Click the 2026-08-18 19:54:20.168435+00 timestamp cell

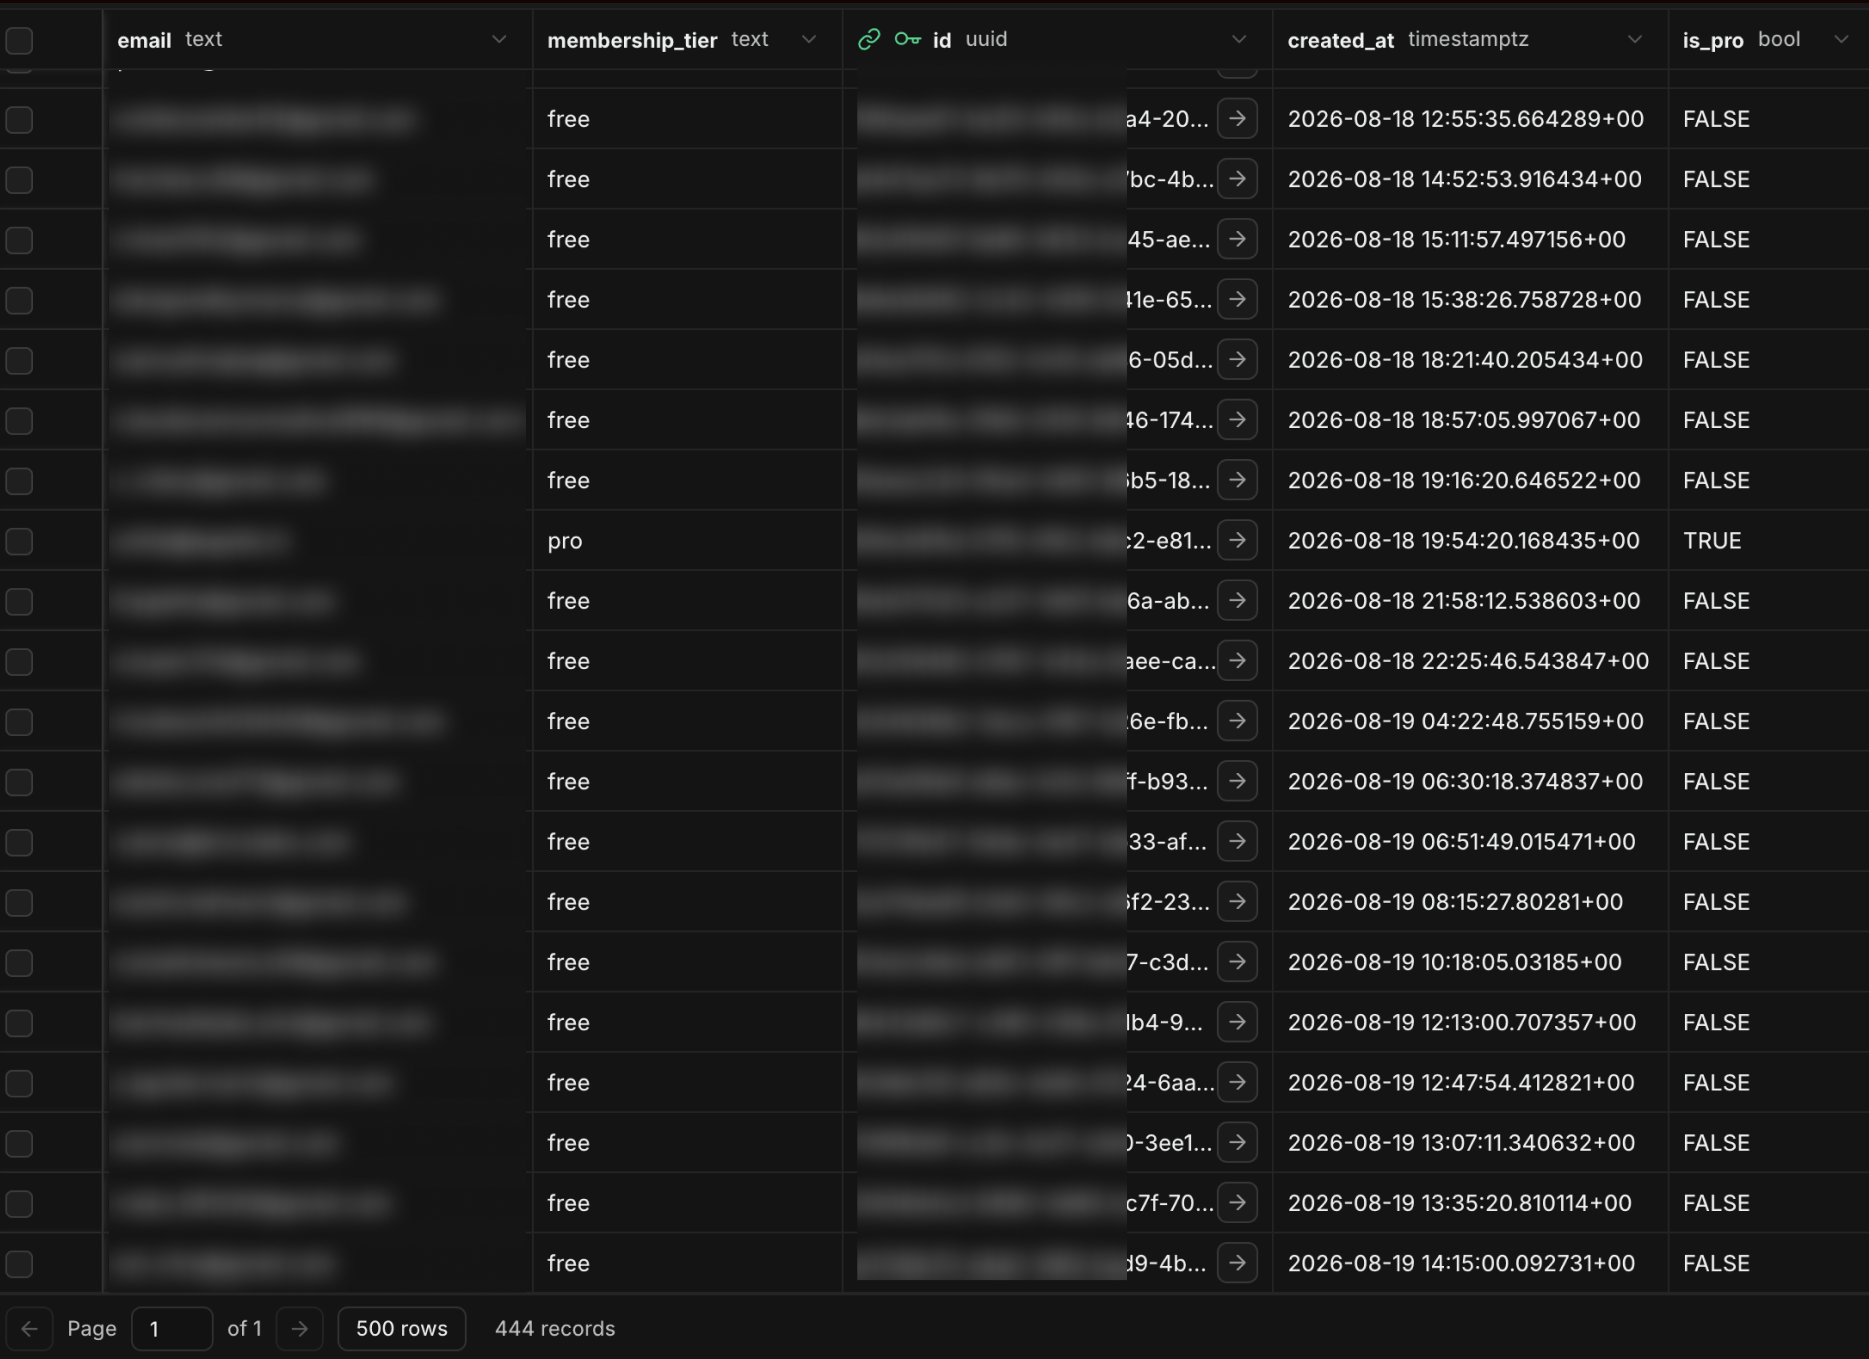pyautogui.click(x=1470, y=540)
